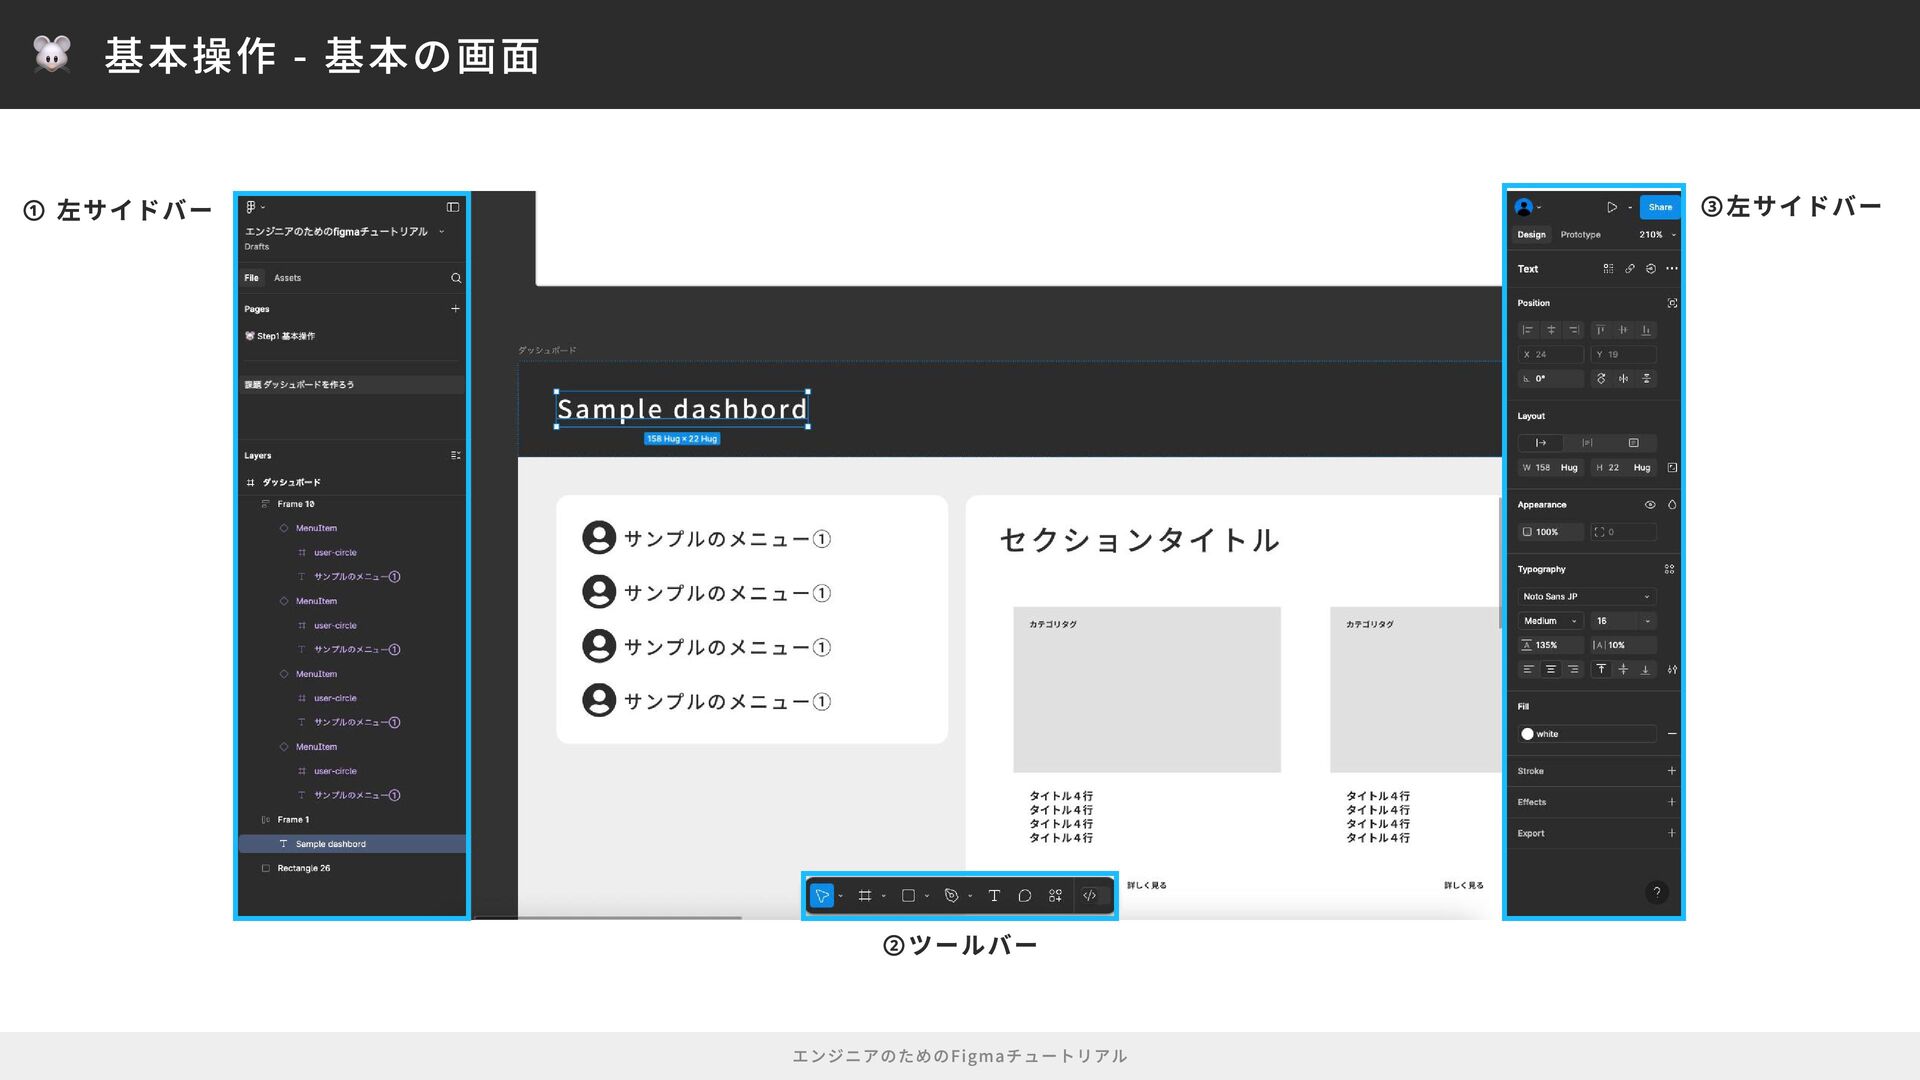Set text align right
Image resolution: width=1920 pixels, height=1080 pixels.
click(1574, 670)
